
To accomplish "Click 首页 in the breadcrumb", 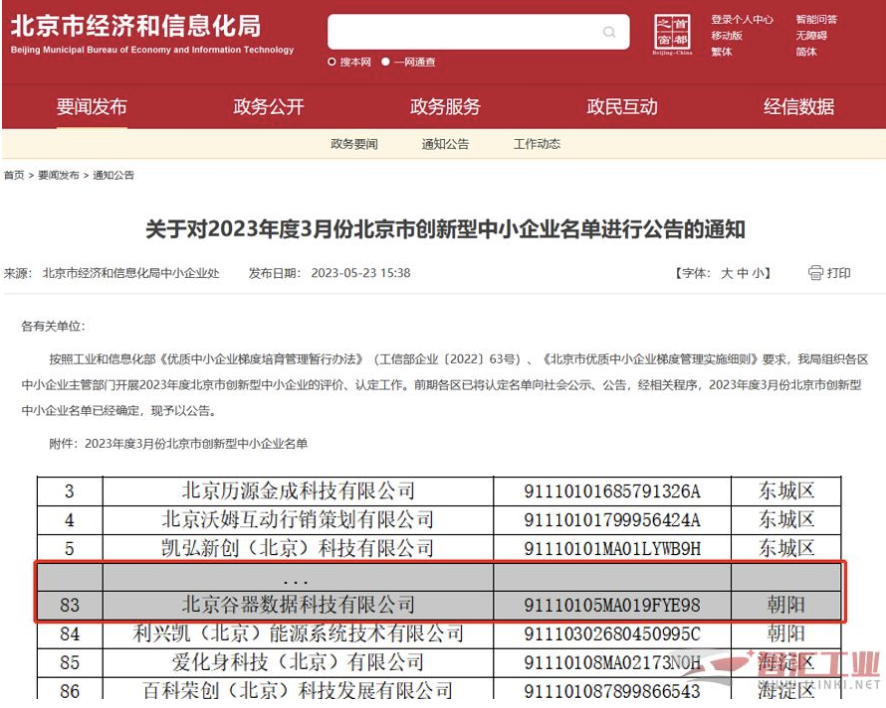I will 14,176.
